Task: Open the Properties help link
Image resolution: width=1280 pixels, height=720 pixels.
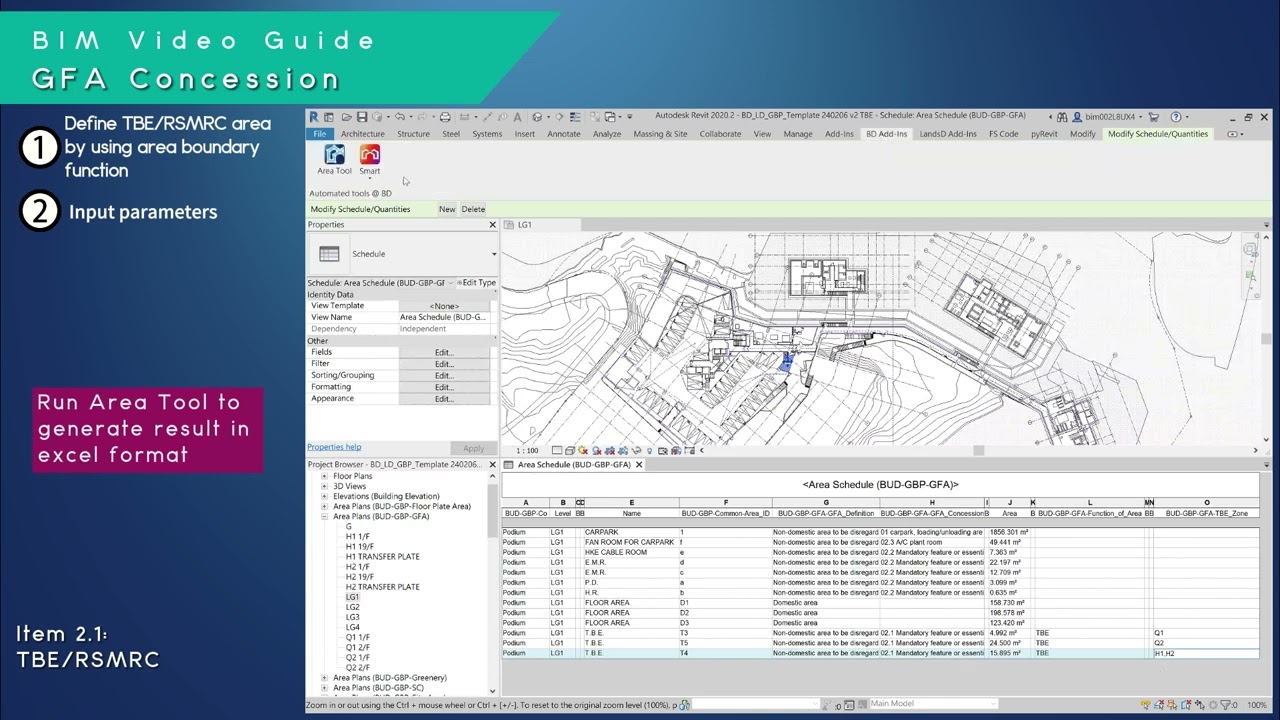Action: pyautogui.click(x=334, y=447)
